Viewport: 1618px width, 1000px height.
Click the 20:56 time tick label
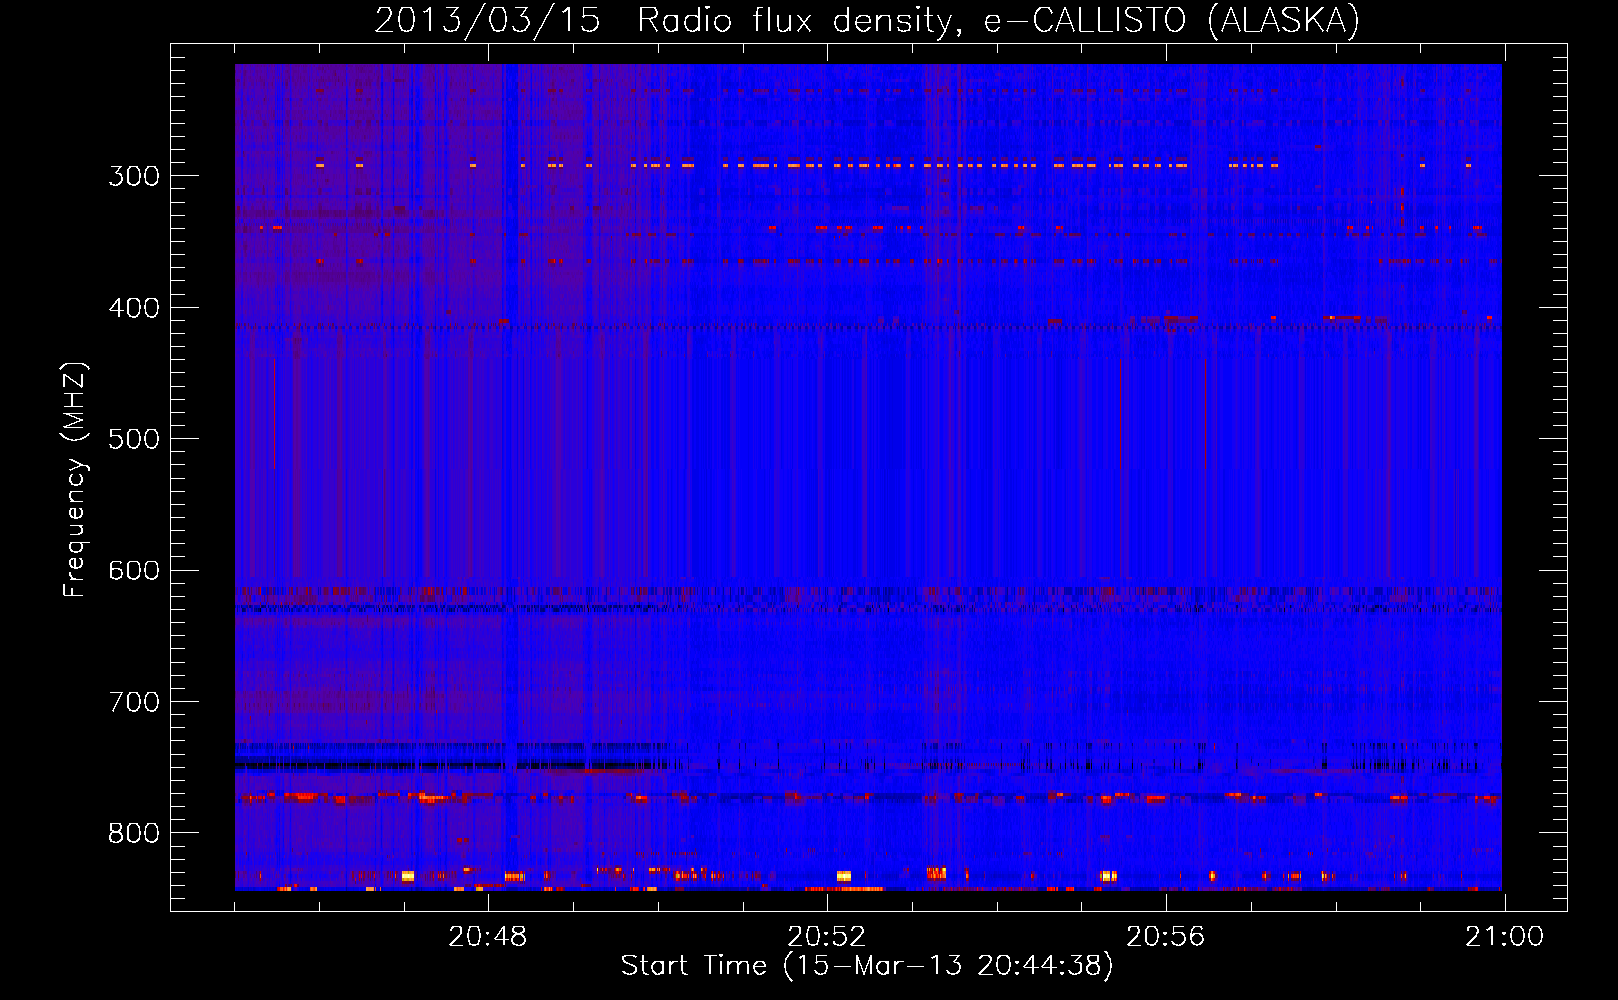(x=1166, y=937)
